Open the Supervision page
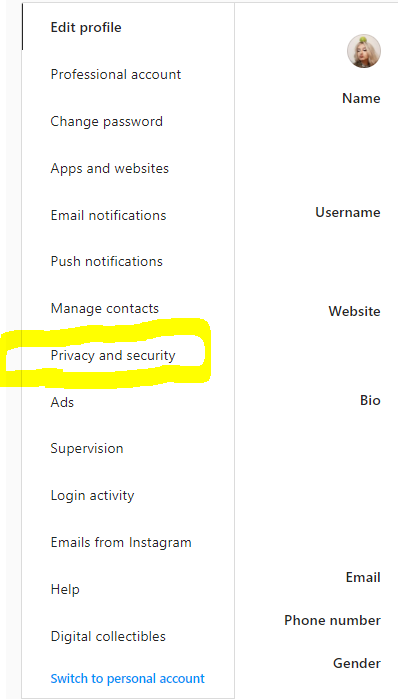 coord(87,448)
